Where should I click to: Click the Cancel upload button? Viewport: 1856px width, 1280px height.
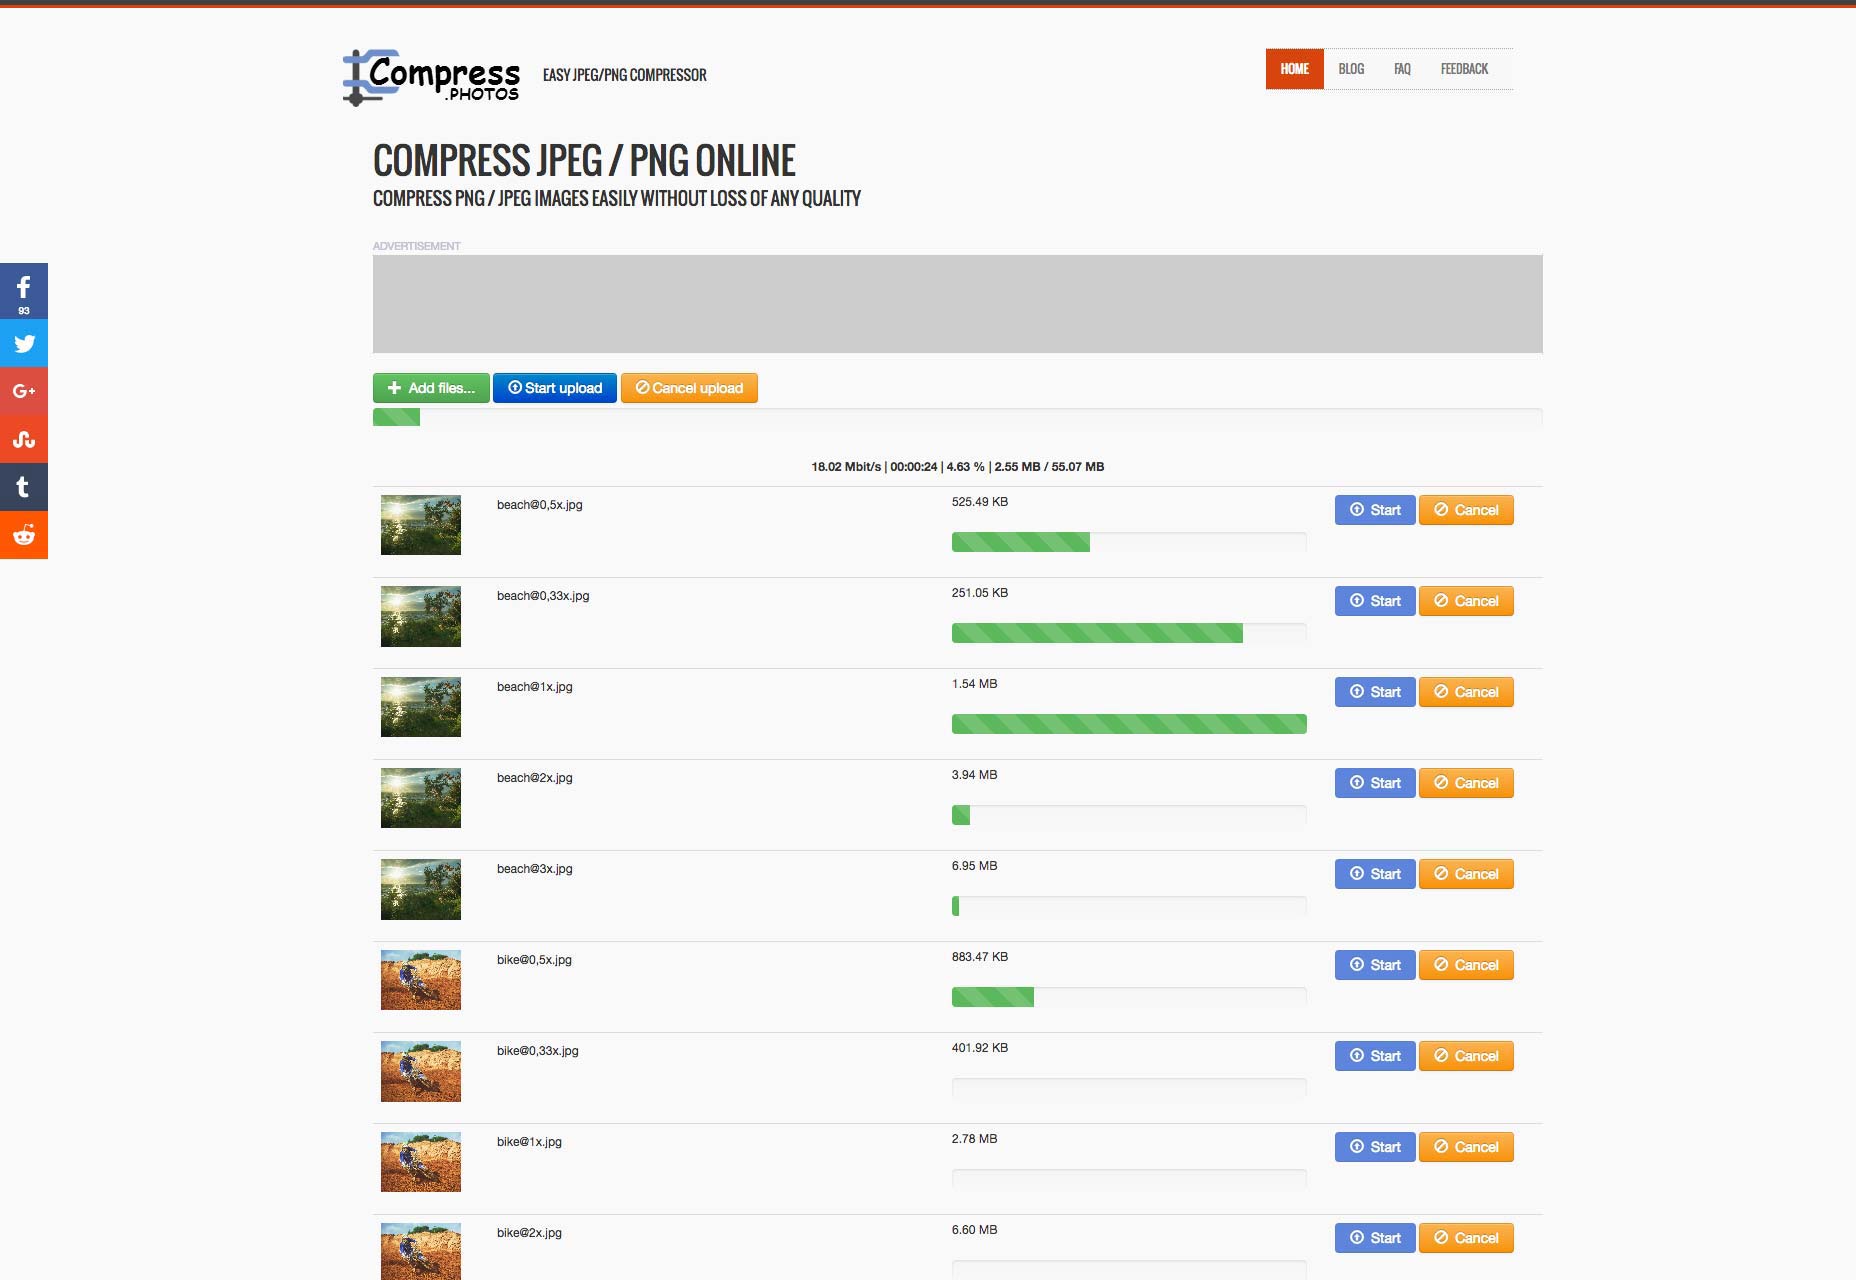click(689, 388)
